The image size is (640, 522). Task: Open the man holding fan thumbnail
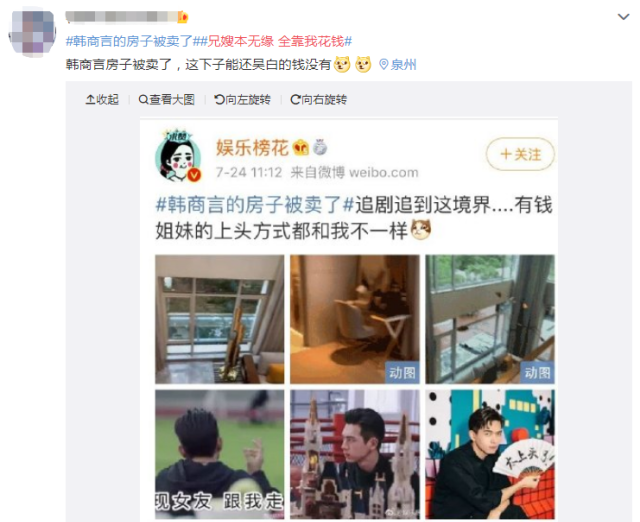click(x=490, y=454)
